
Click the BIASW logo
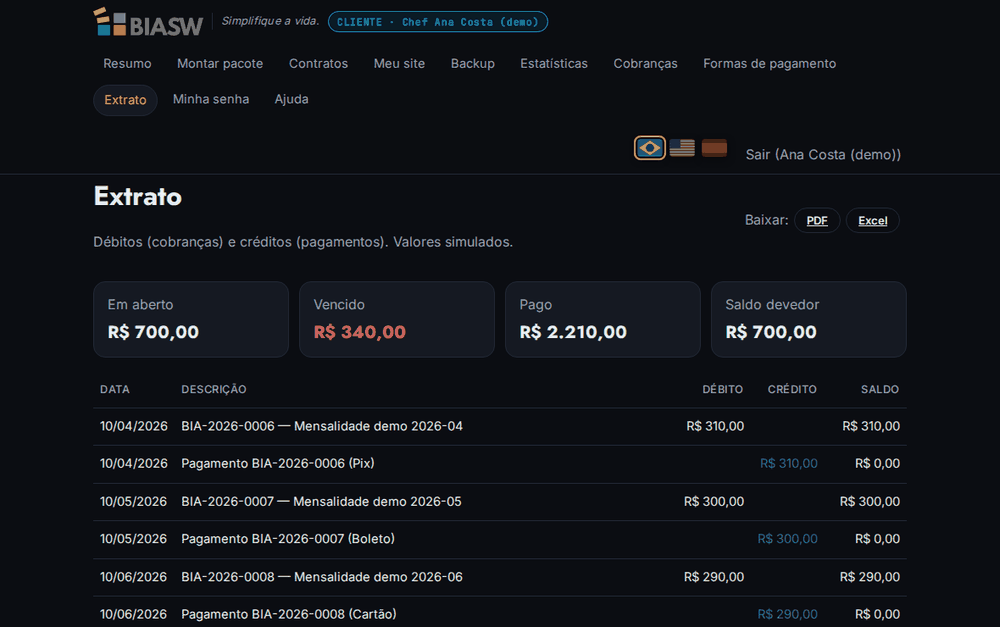click(148, 22)
